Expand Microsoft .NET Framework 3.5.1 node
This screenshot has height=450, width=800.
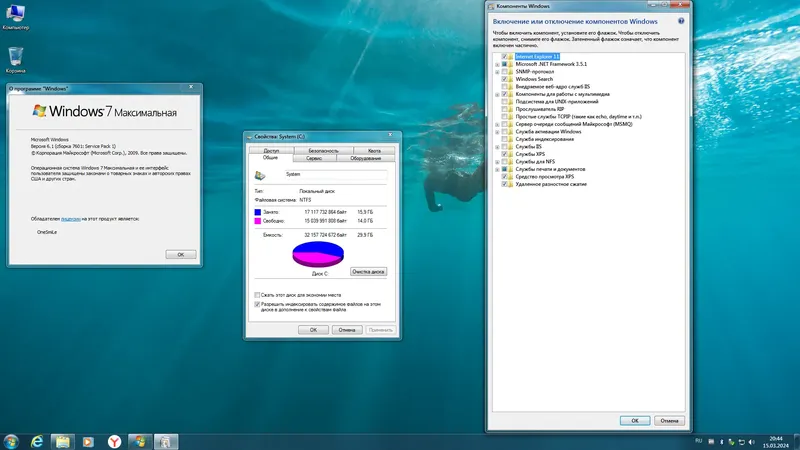tap(497, 64)
